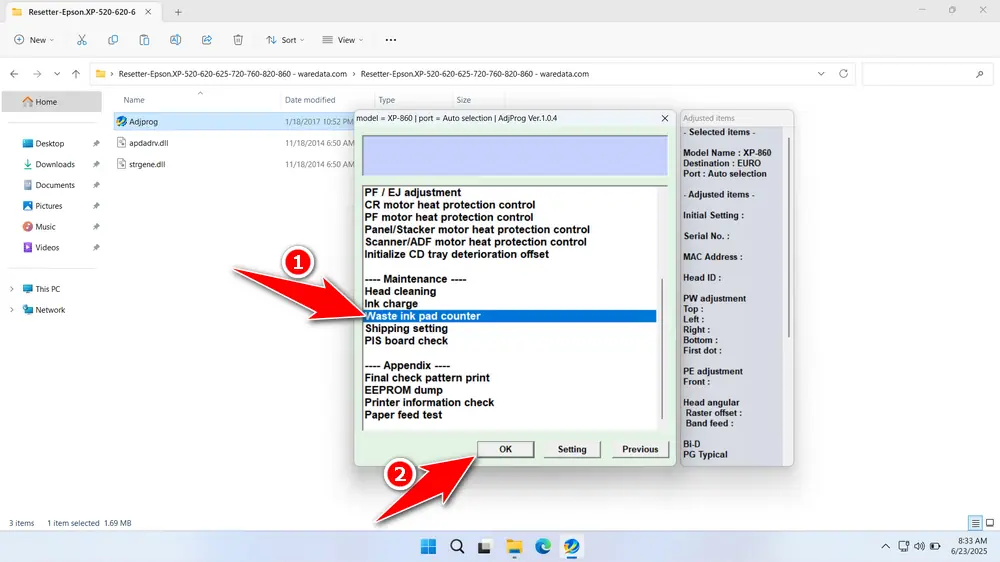Open the Sort dropdown menu
This screenshot has width=1000, height=562.
(x=285, y=40)
